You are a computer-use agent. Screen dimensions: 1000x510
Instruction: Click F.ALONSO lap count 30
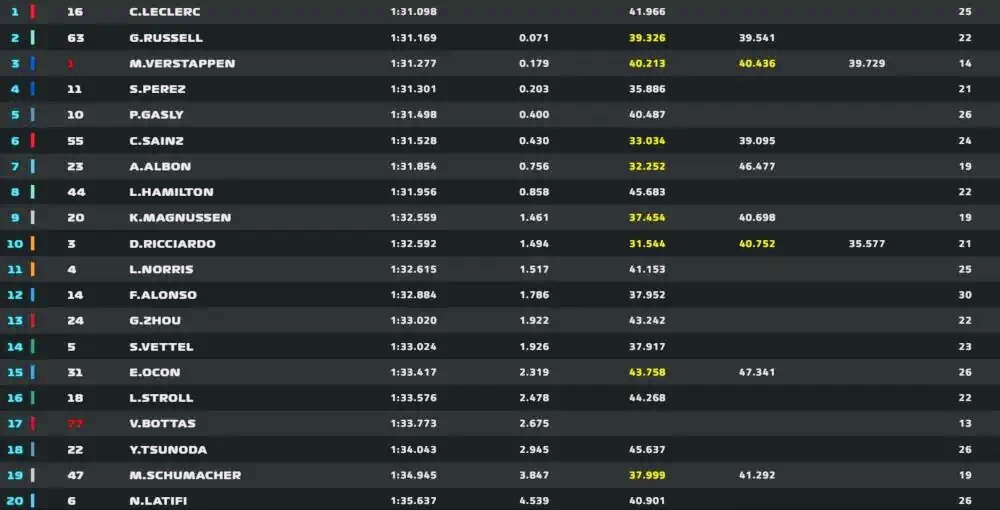pos(964,295)
